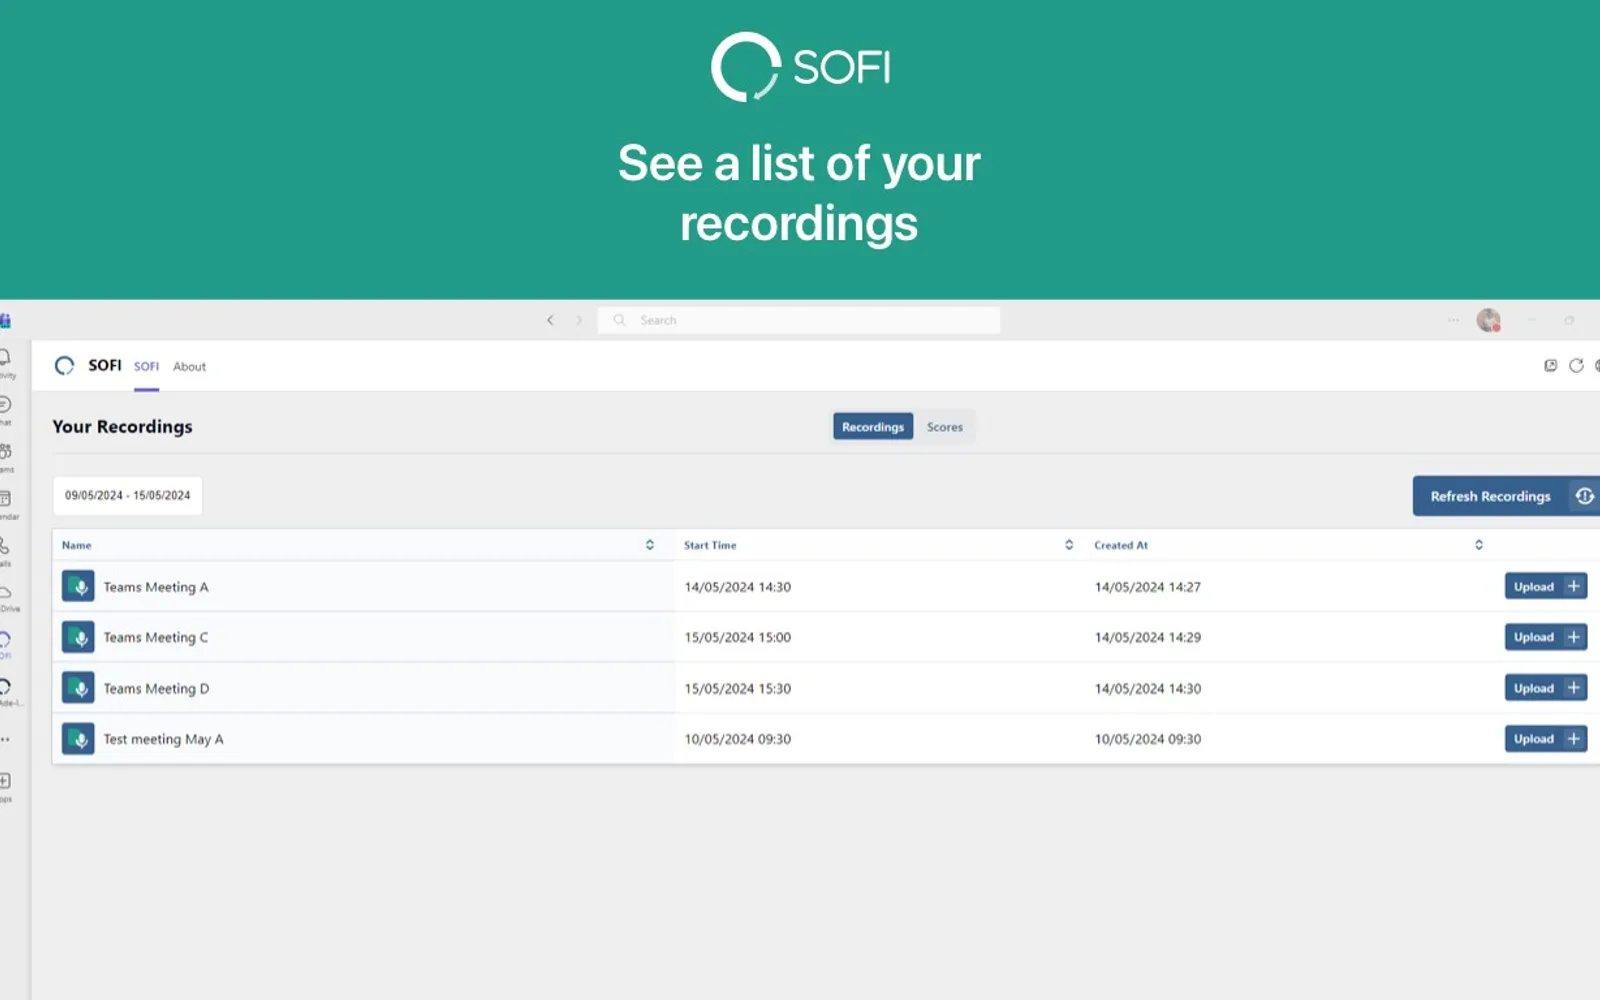This screenshot has height=1000, width=1600.
Task: Open OneDrive in the Teams sidebar
Action: [x=7, y=598]
